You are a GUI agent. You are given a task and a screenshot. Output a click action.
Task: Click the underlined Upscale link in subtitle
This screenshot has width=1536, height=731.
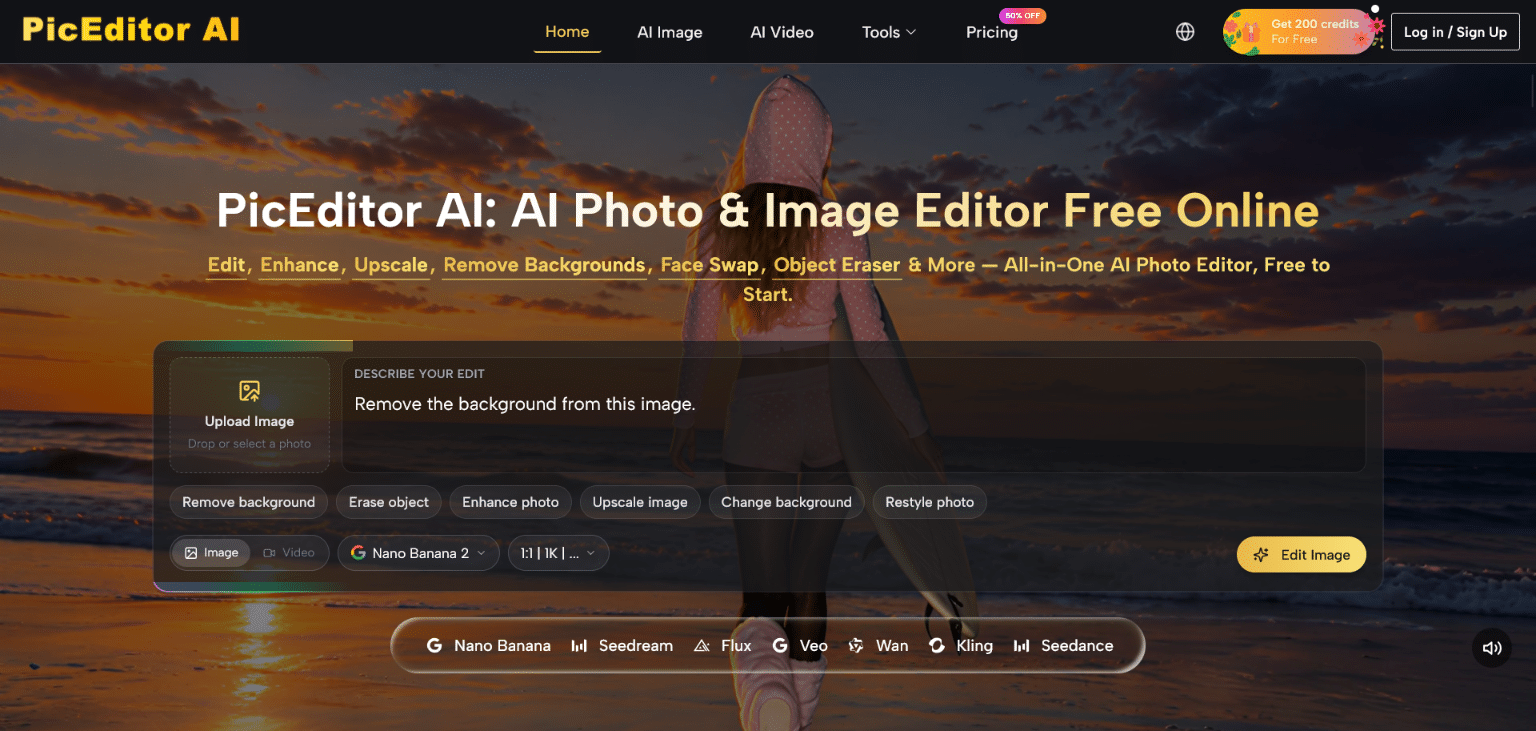pos(391,265)
